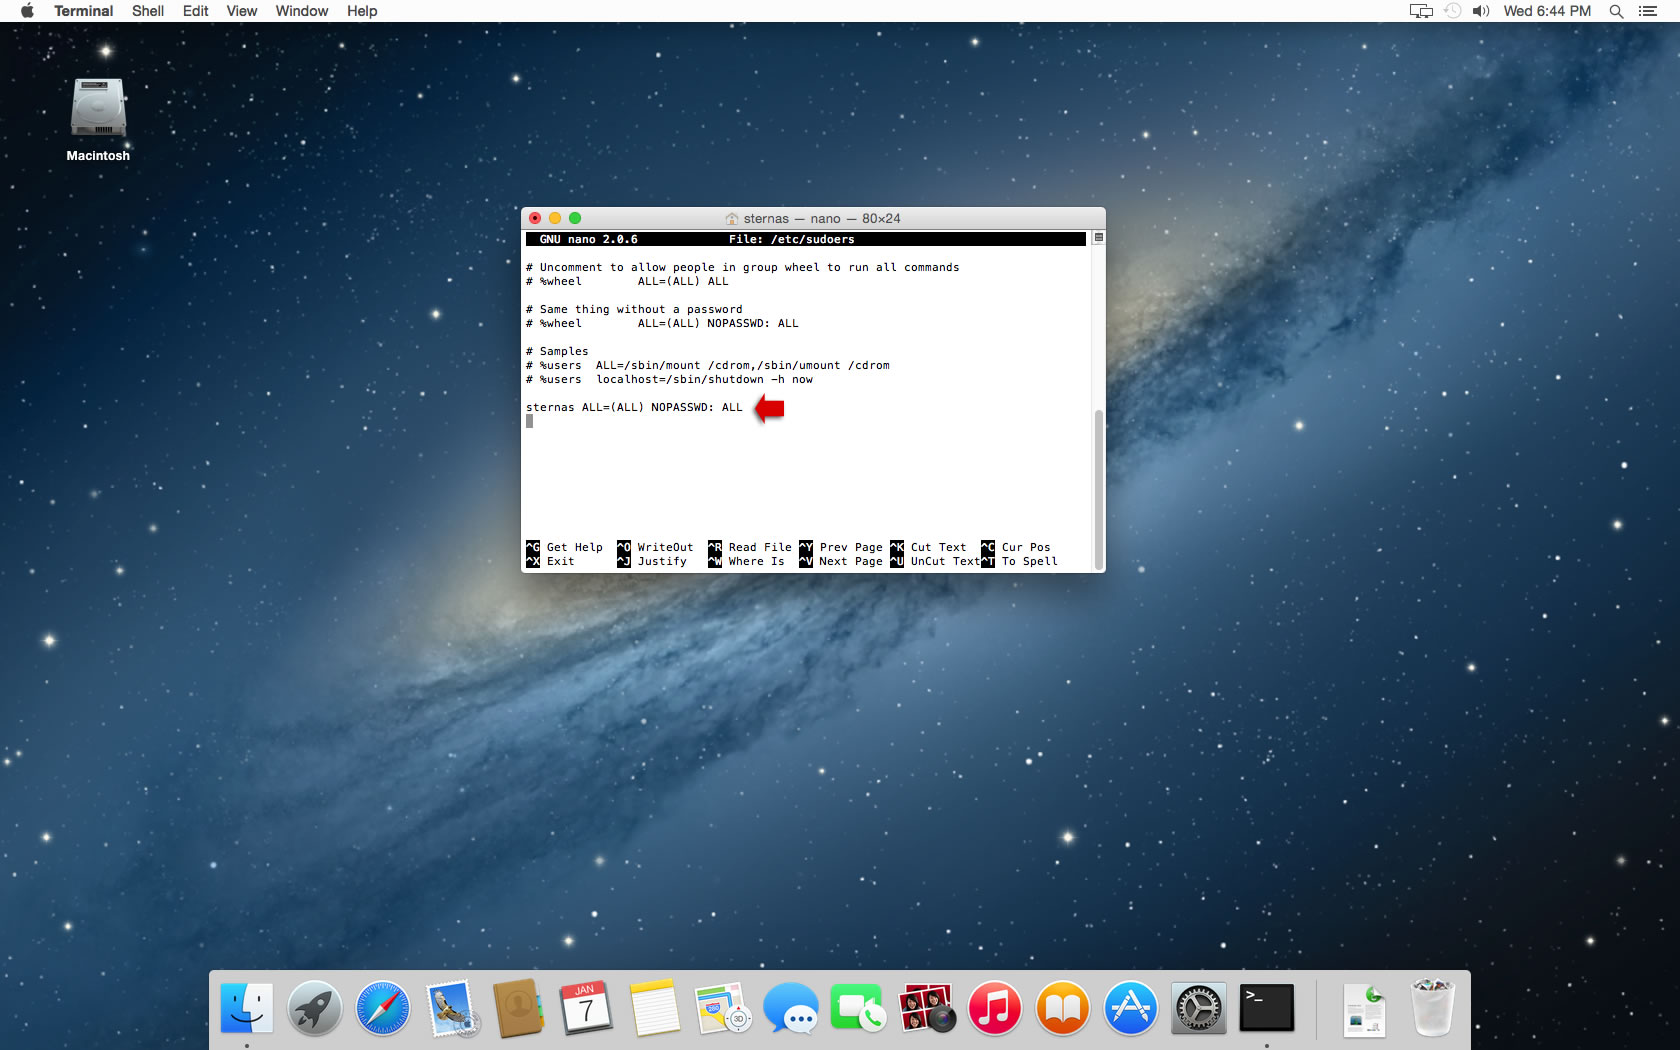This screenshot has width=1680, height=1050.
Task: Open Messages speech bubble icon
Action: (x=791, y=1008)
